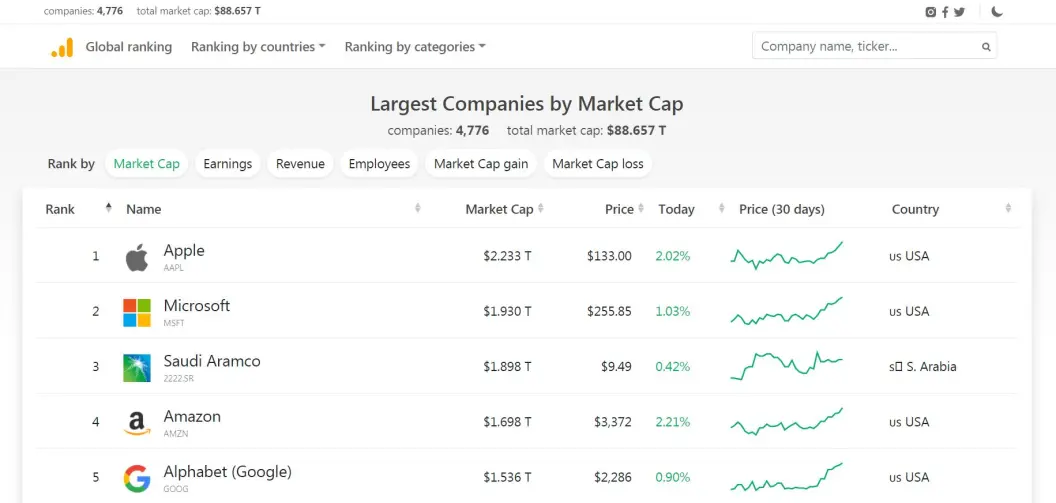Toggle dark mode moon icon
This screenshot has width=1056, height=503.
[997, 11]
